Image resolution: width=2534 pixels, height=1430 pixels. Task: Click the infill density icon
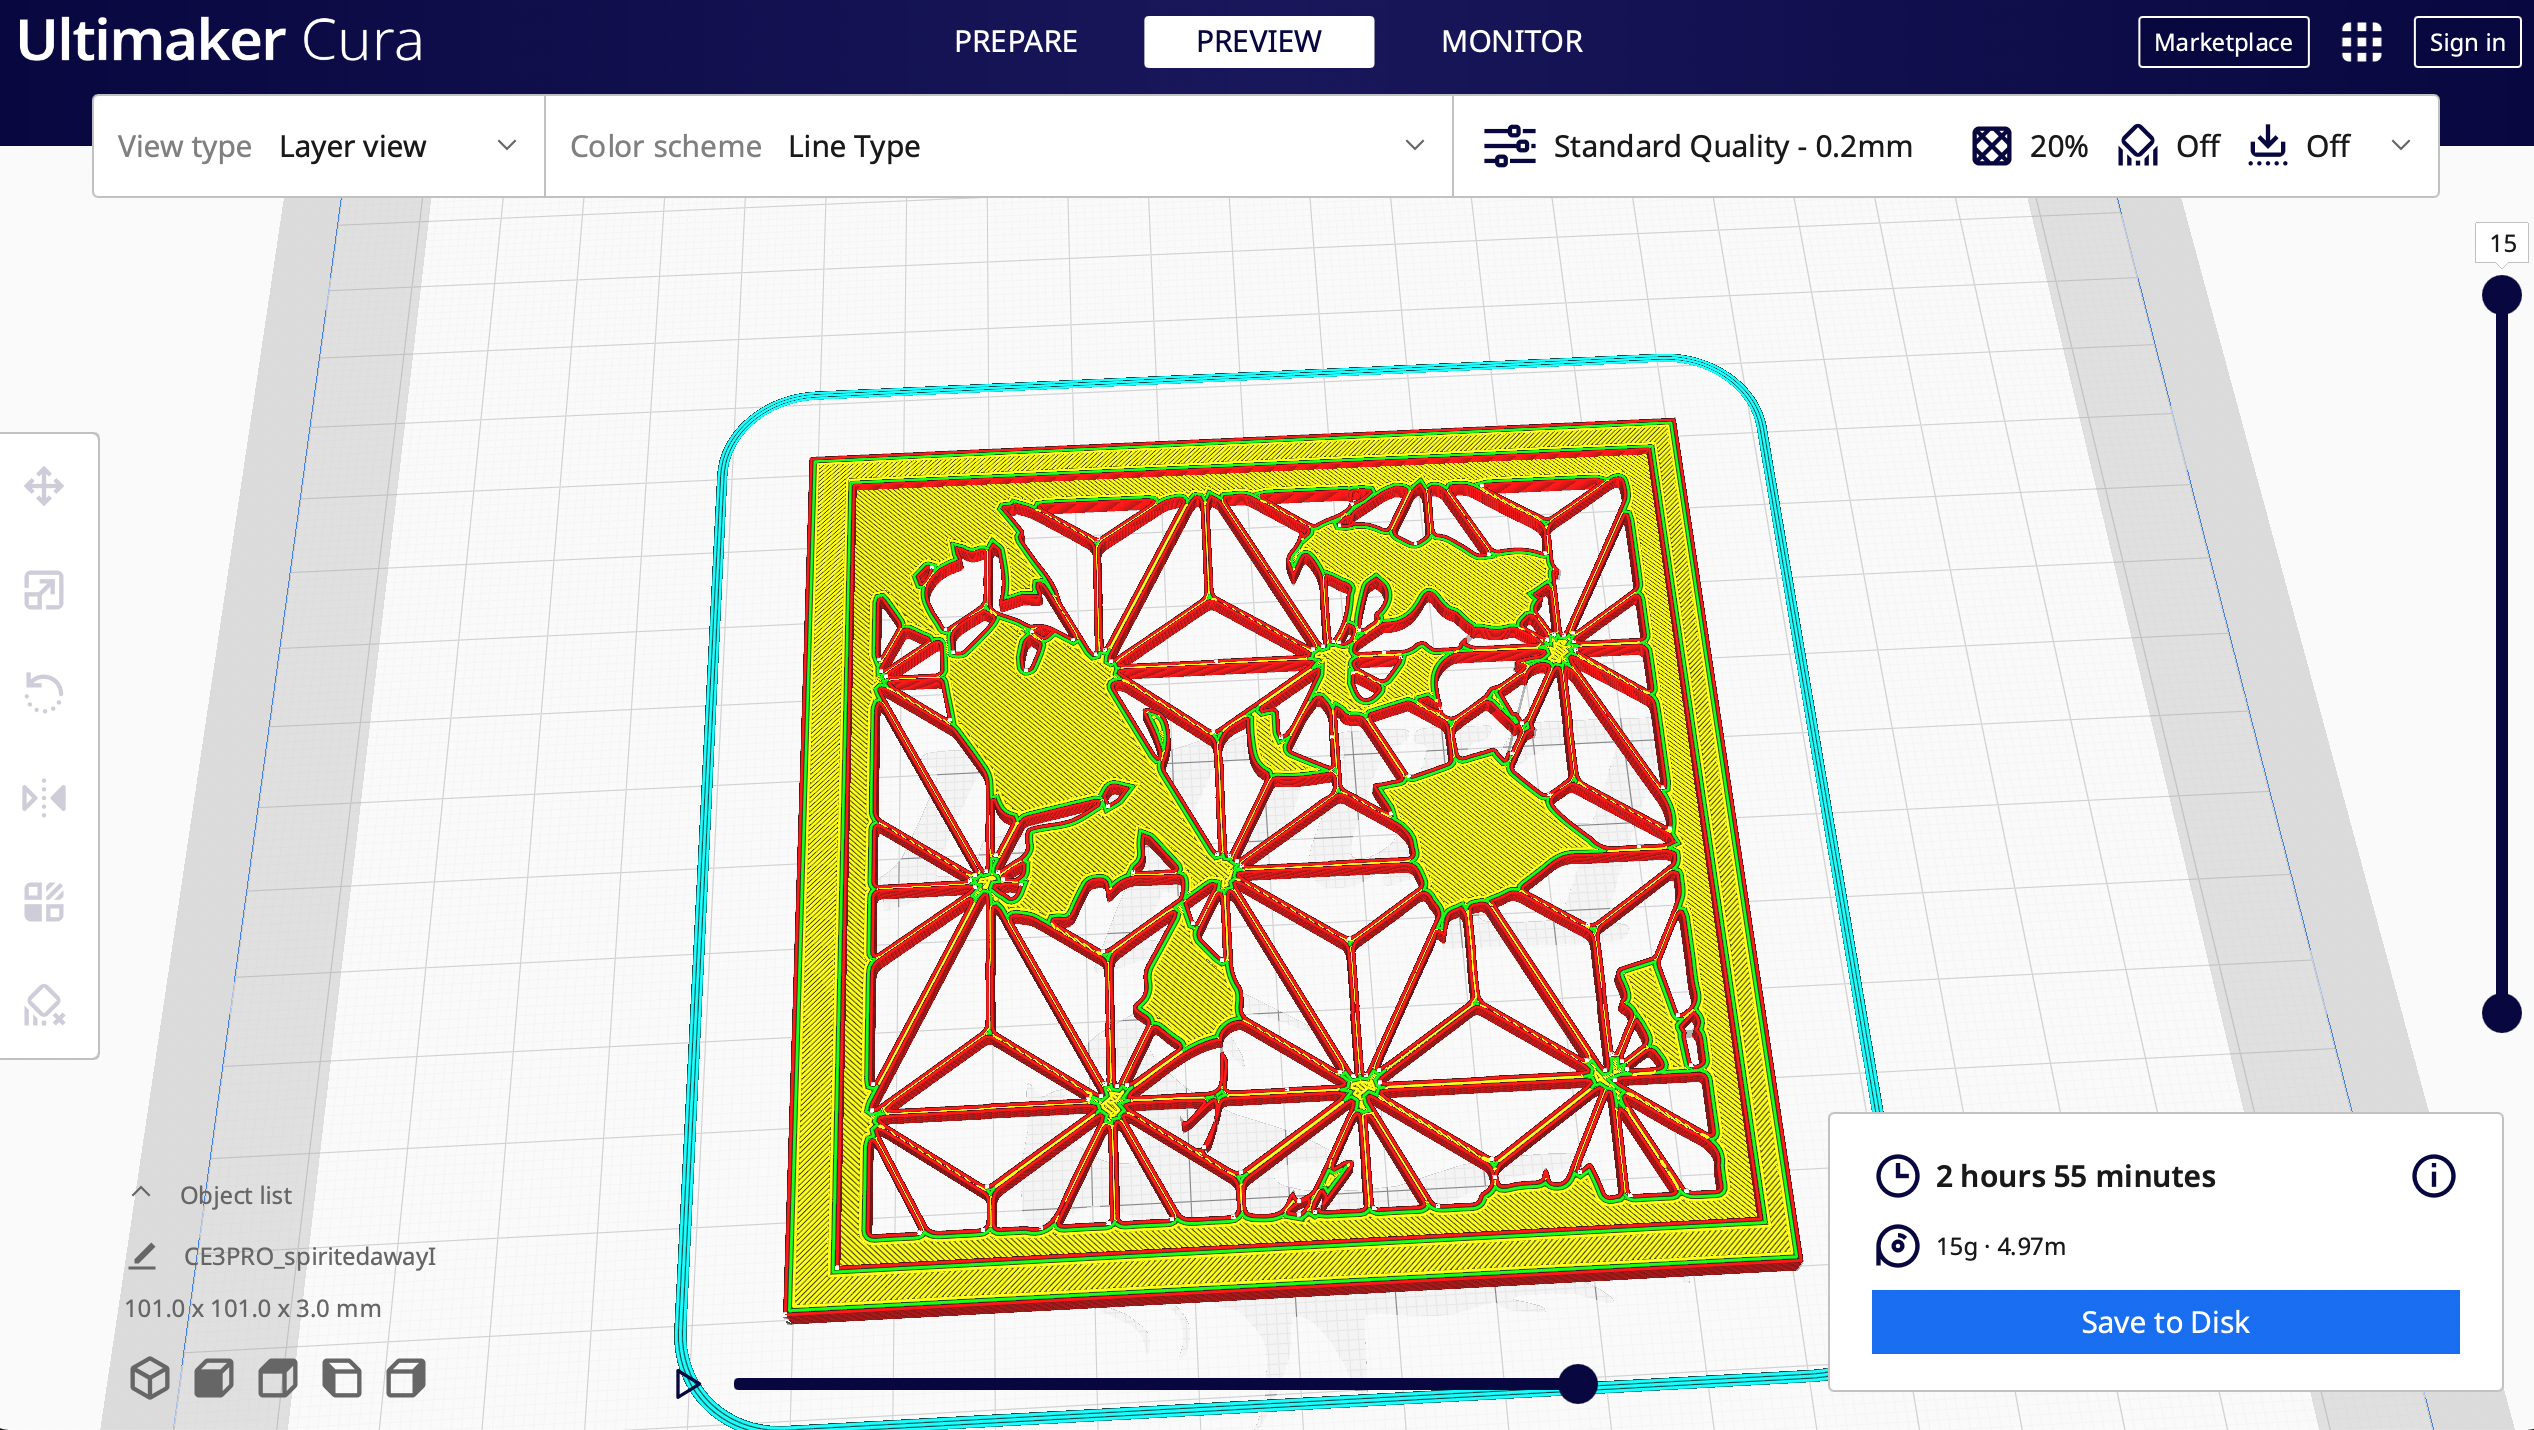pyautogui.click(x=1992, y=146)
